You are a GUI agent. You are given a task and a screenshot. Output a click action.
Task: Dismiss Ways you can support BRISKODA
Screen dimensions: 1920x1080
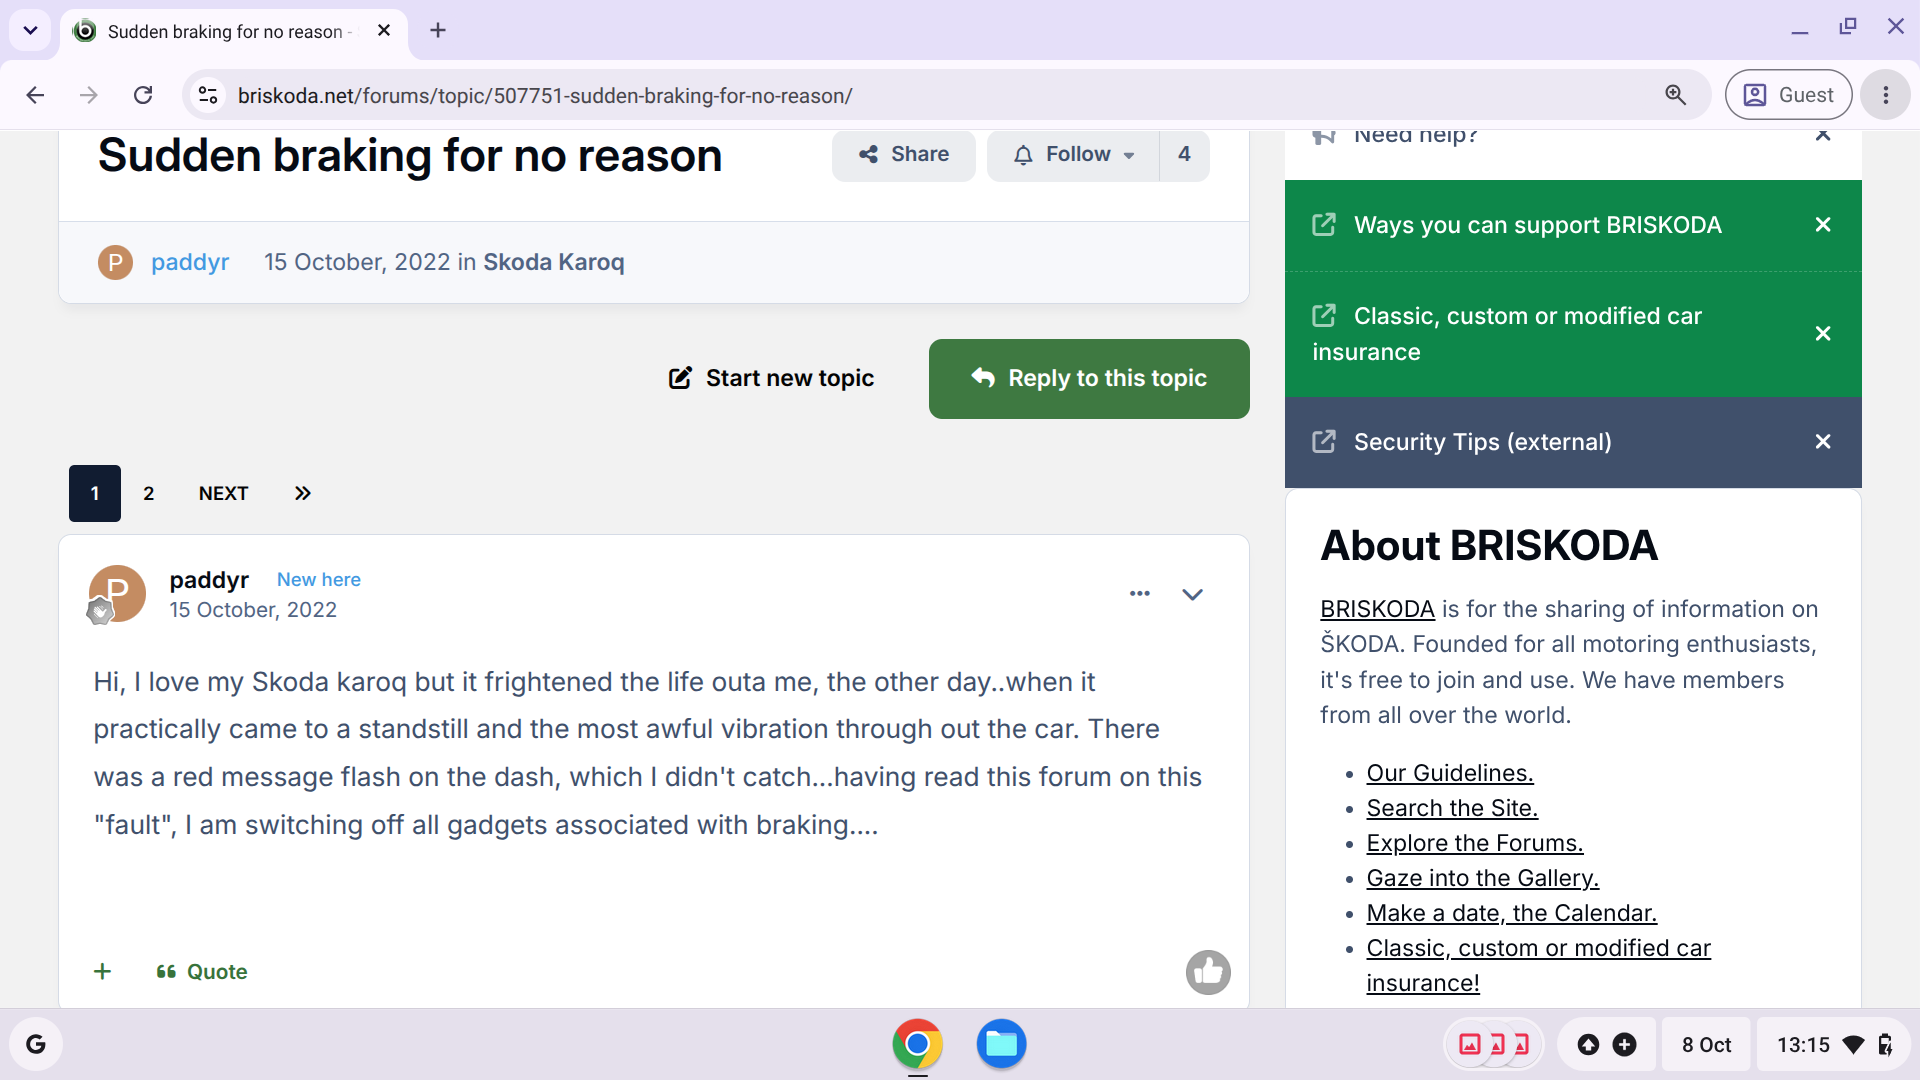click(1823, 225)
